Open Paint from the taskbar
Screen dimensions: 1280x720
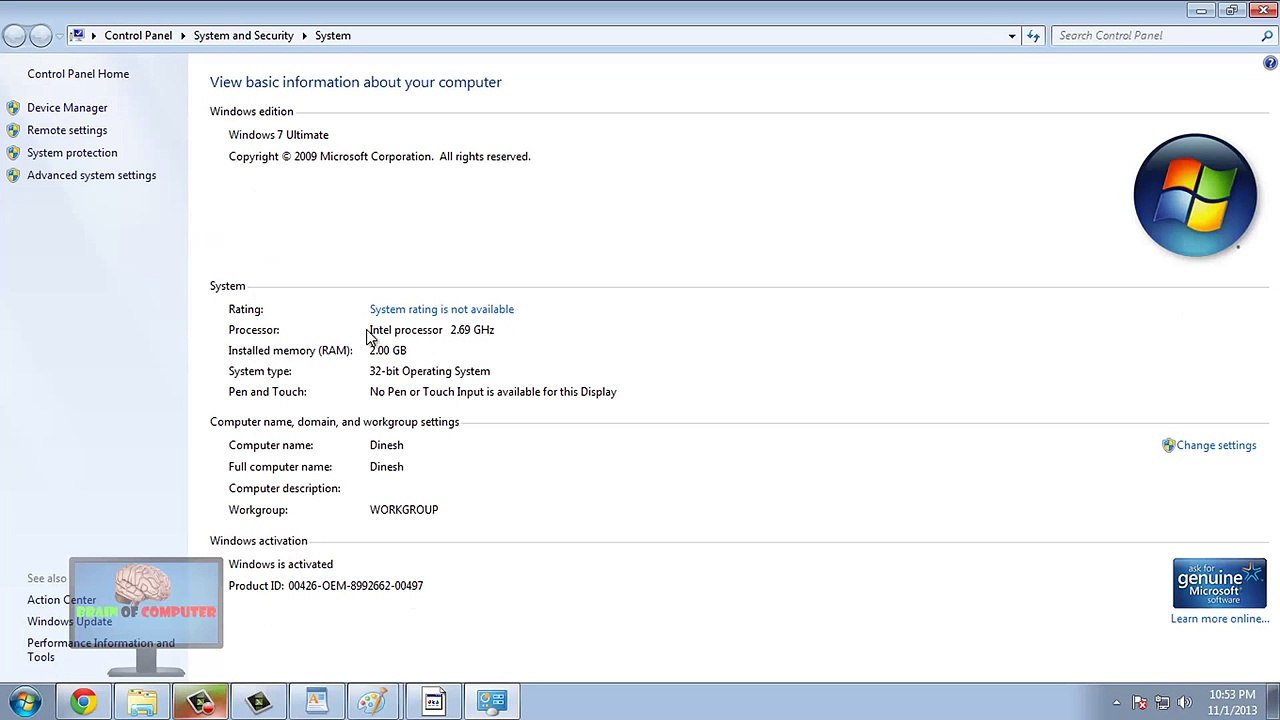click(x=374, y=702)
